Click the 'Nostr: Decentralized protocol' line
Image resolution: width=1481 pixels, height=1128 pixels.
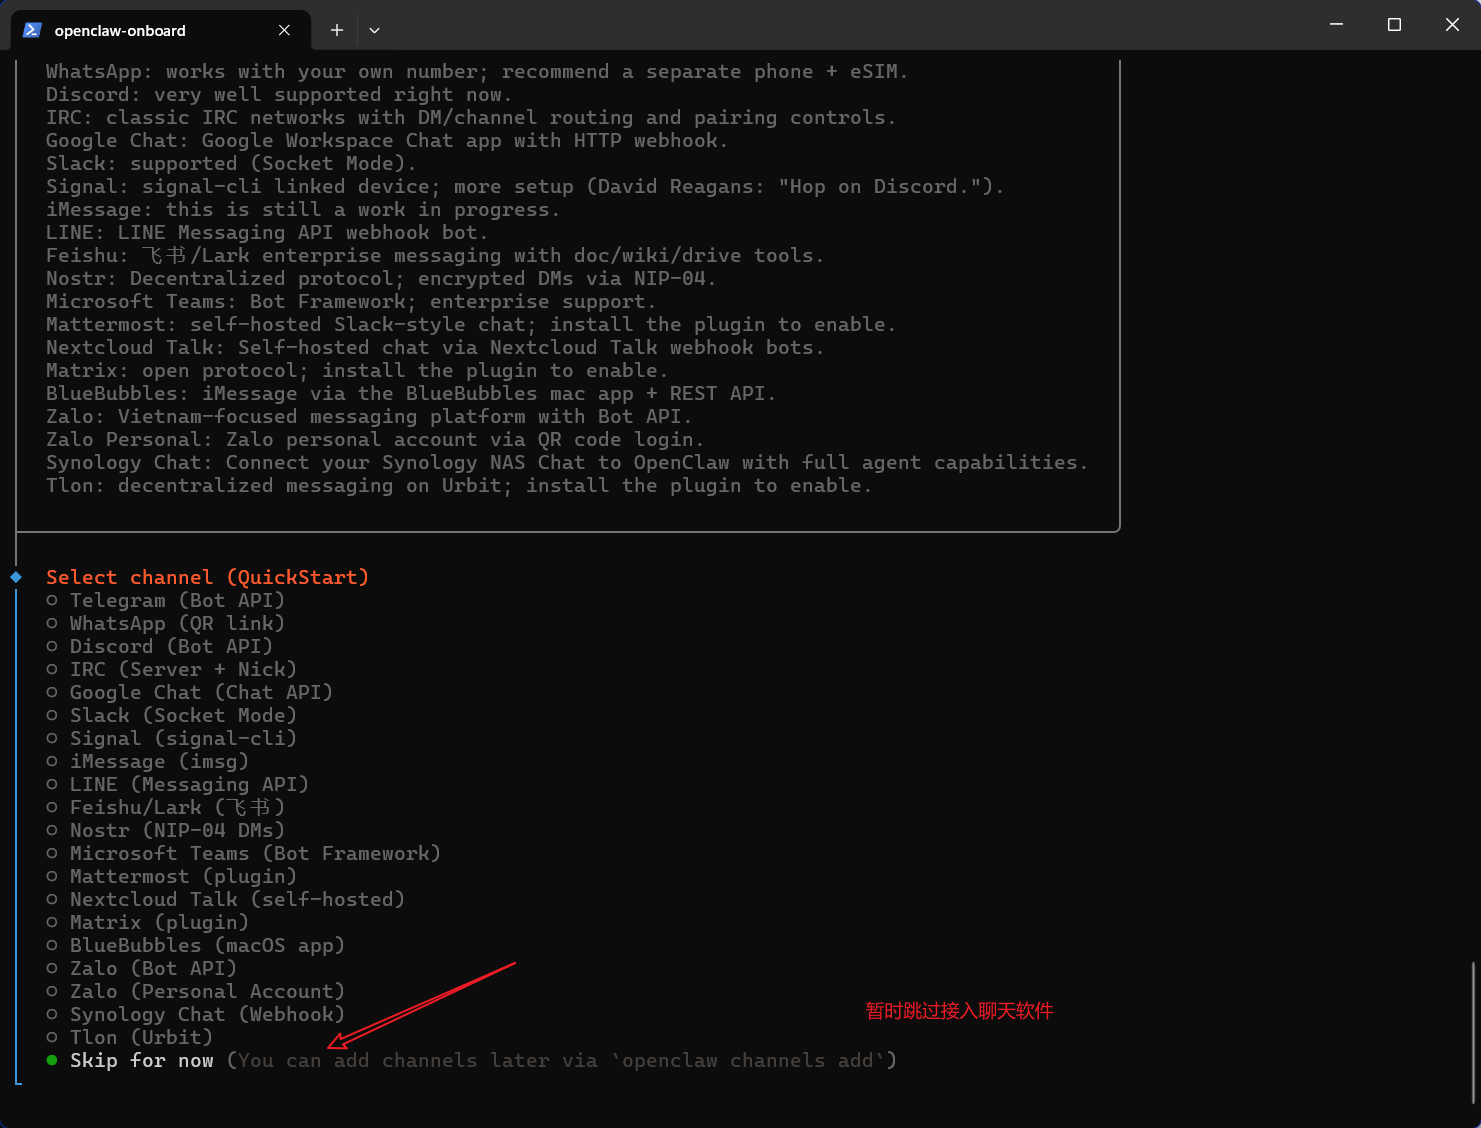pos(381,278)
